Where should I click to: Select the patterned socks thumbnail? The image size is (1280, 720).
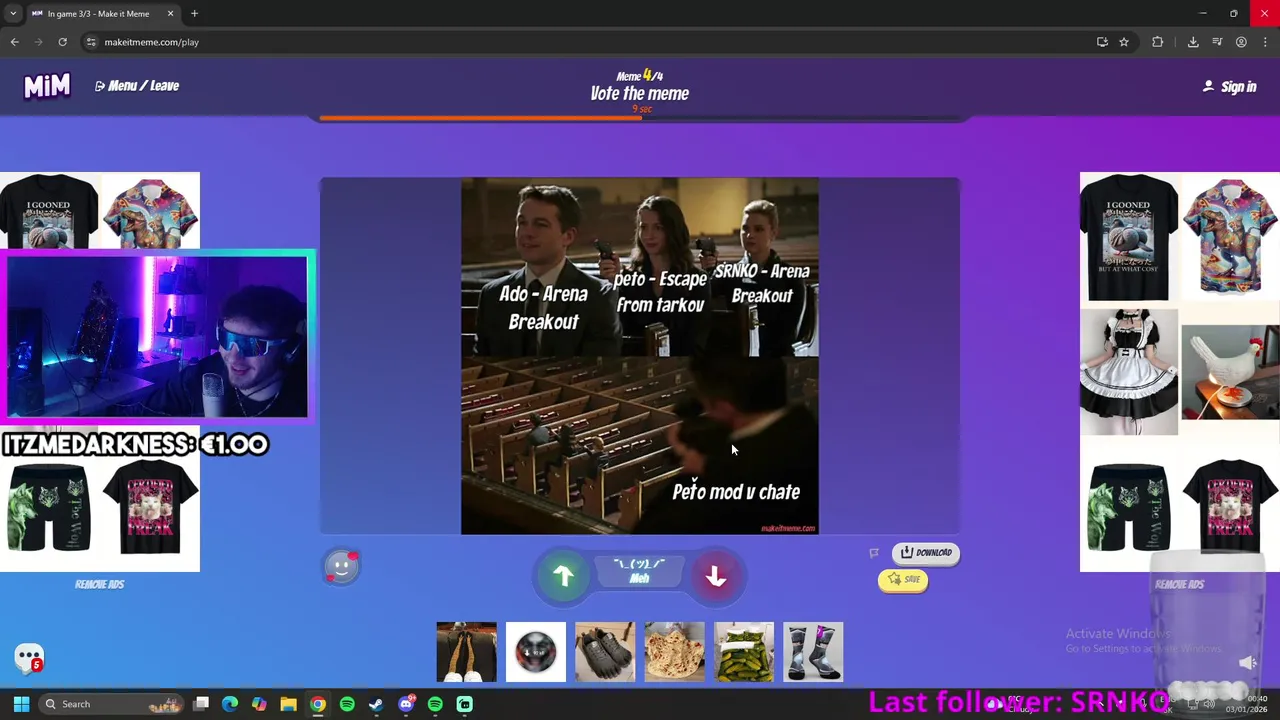click(813, 652)
